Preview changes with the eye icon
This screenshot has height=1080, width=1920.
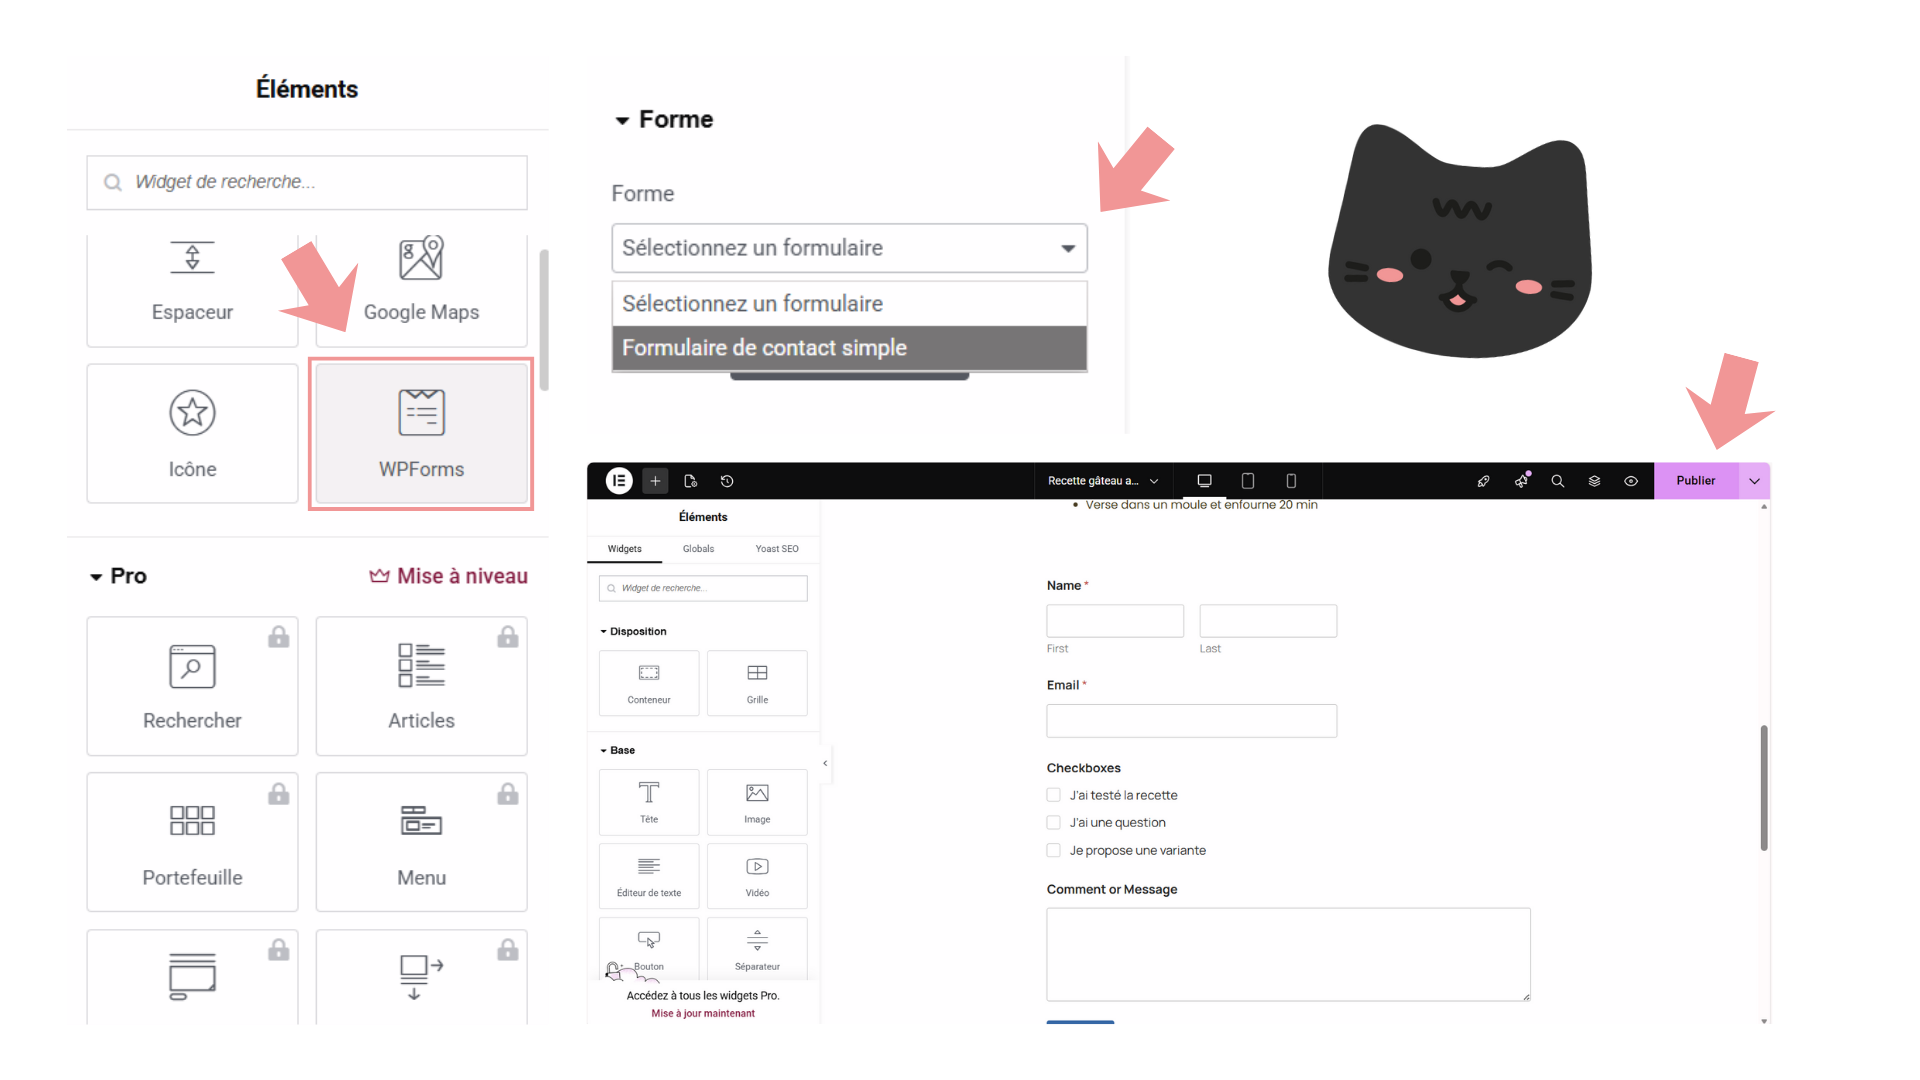tap(1631, 481)
